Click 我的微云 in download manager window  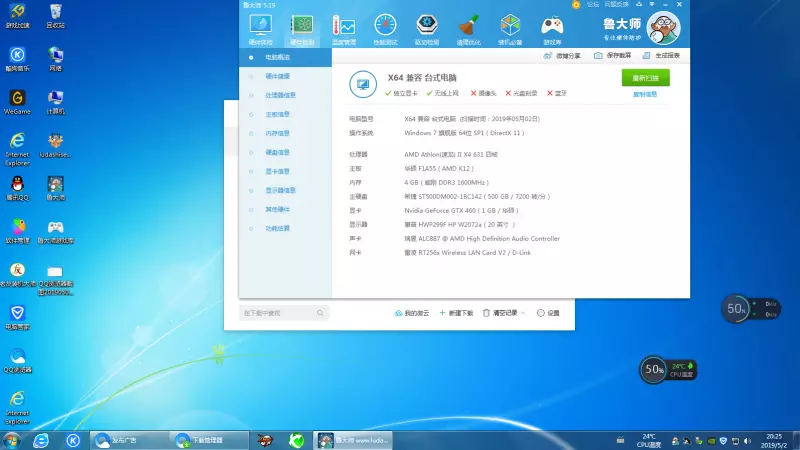pyautogui.click(x=412, y=313)
